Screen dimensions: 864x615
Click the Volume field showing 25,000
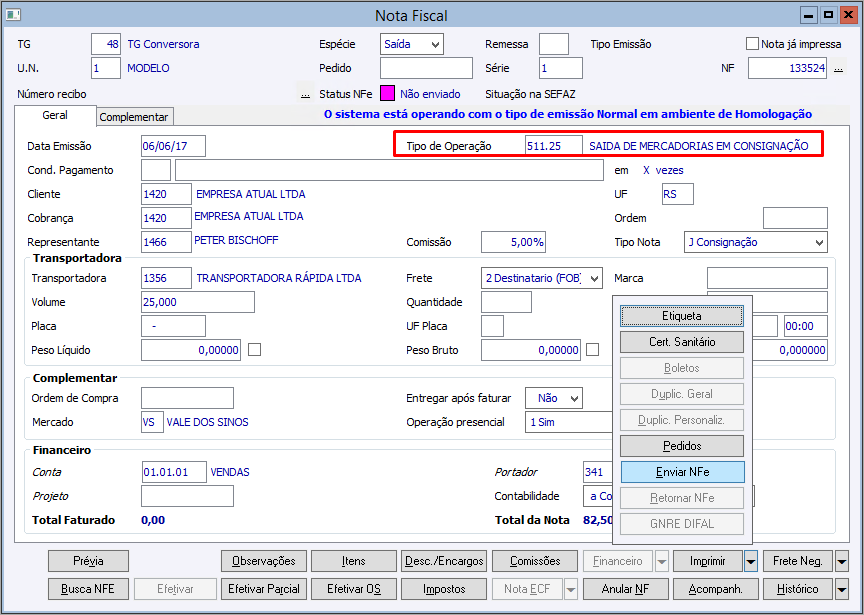tap(197, 302)
